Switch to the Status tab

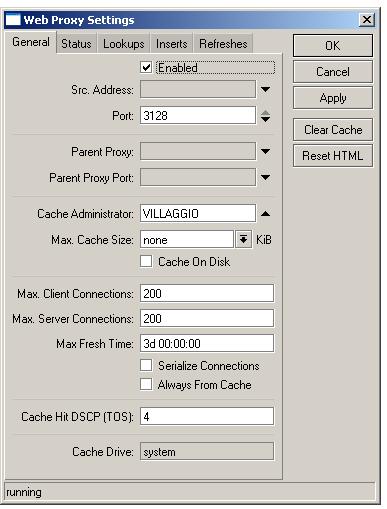point(76,44)
